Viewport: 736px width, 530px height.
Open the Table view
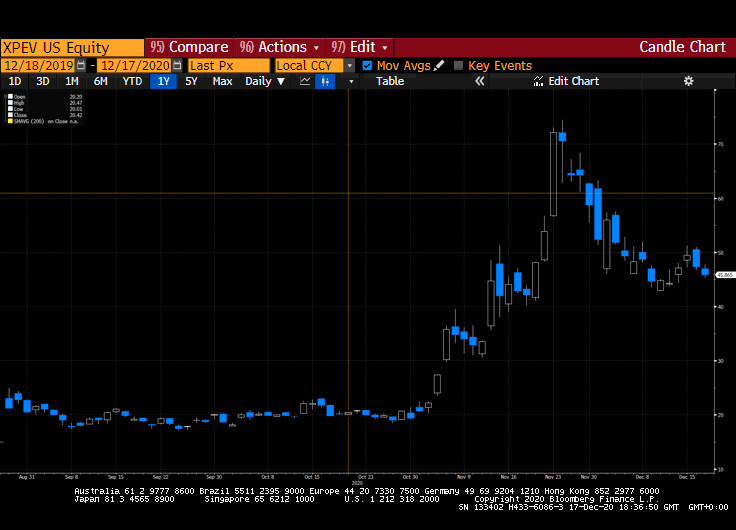coord(390,81)
